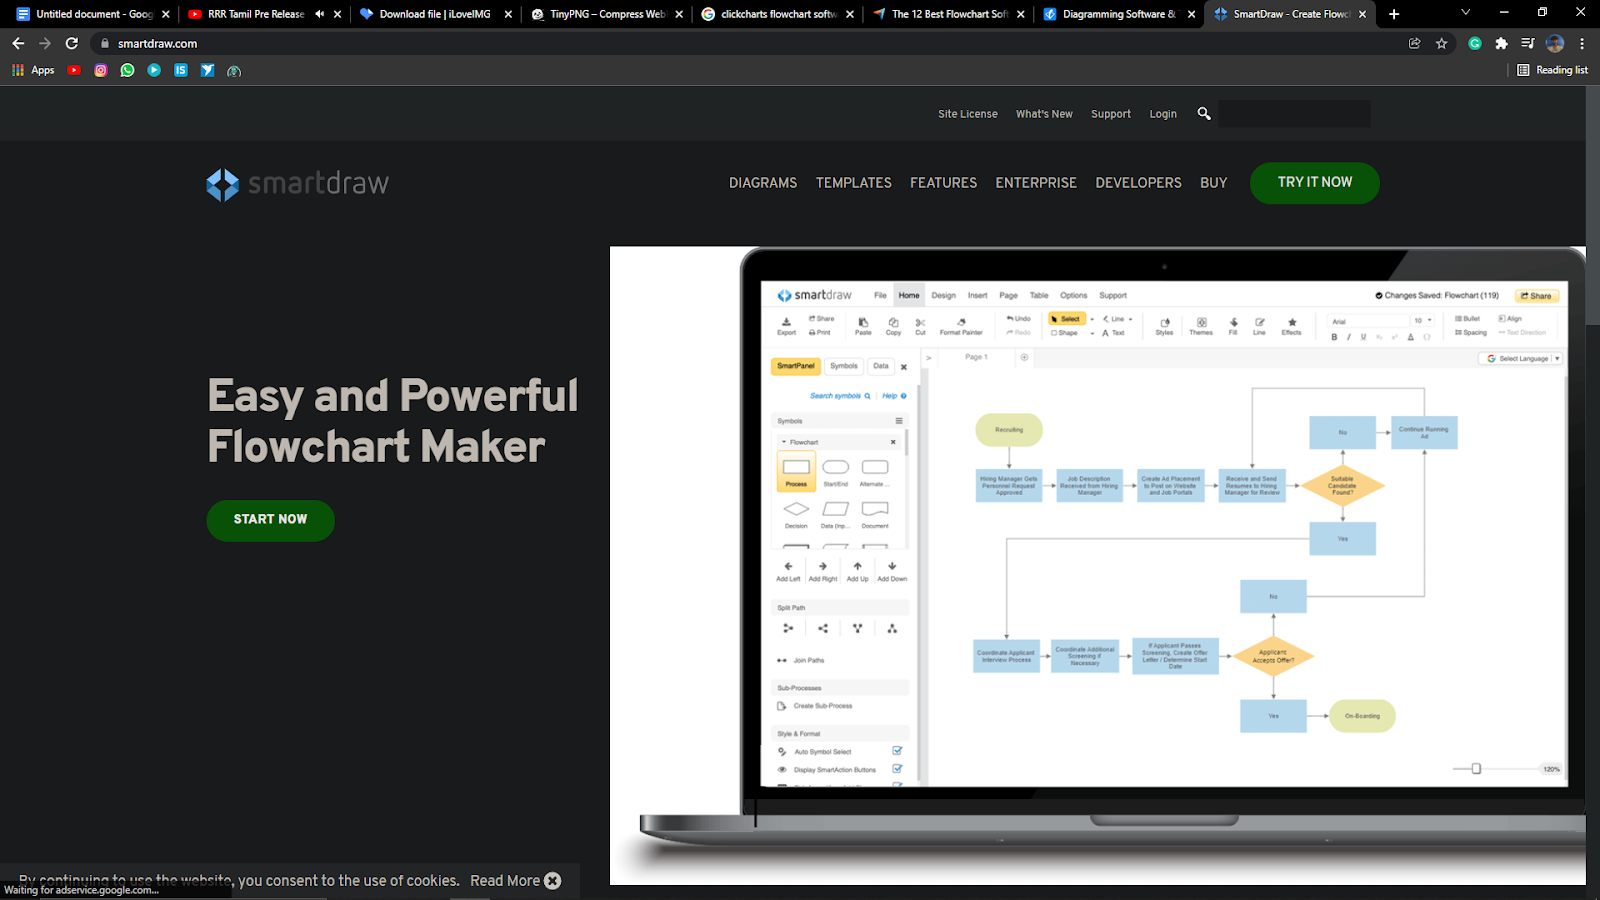Screen dimensions: 1600x900
Task: Open the Reading list panel
Action: point(1553,70)
